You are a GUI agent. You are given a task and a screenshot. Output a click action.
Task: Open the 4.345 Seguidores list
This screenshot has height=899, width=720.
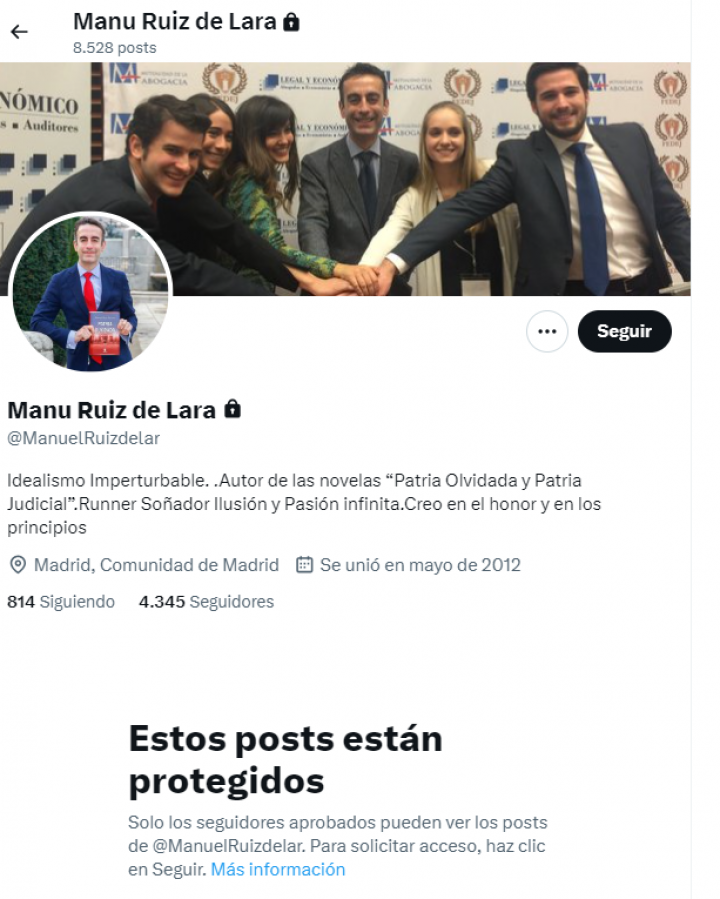206,602
